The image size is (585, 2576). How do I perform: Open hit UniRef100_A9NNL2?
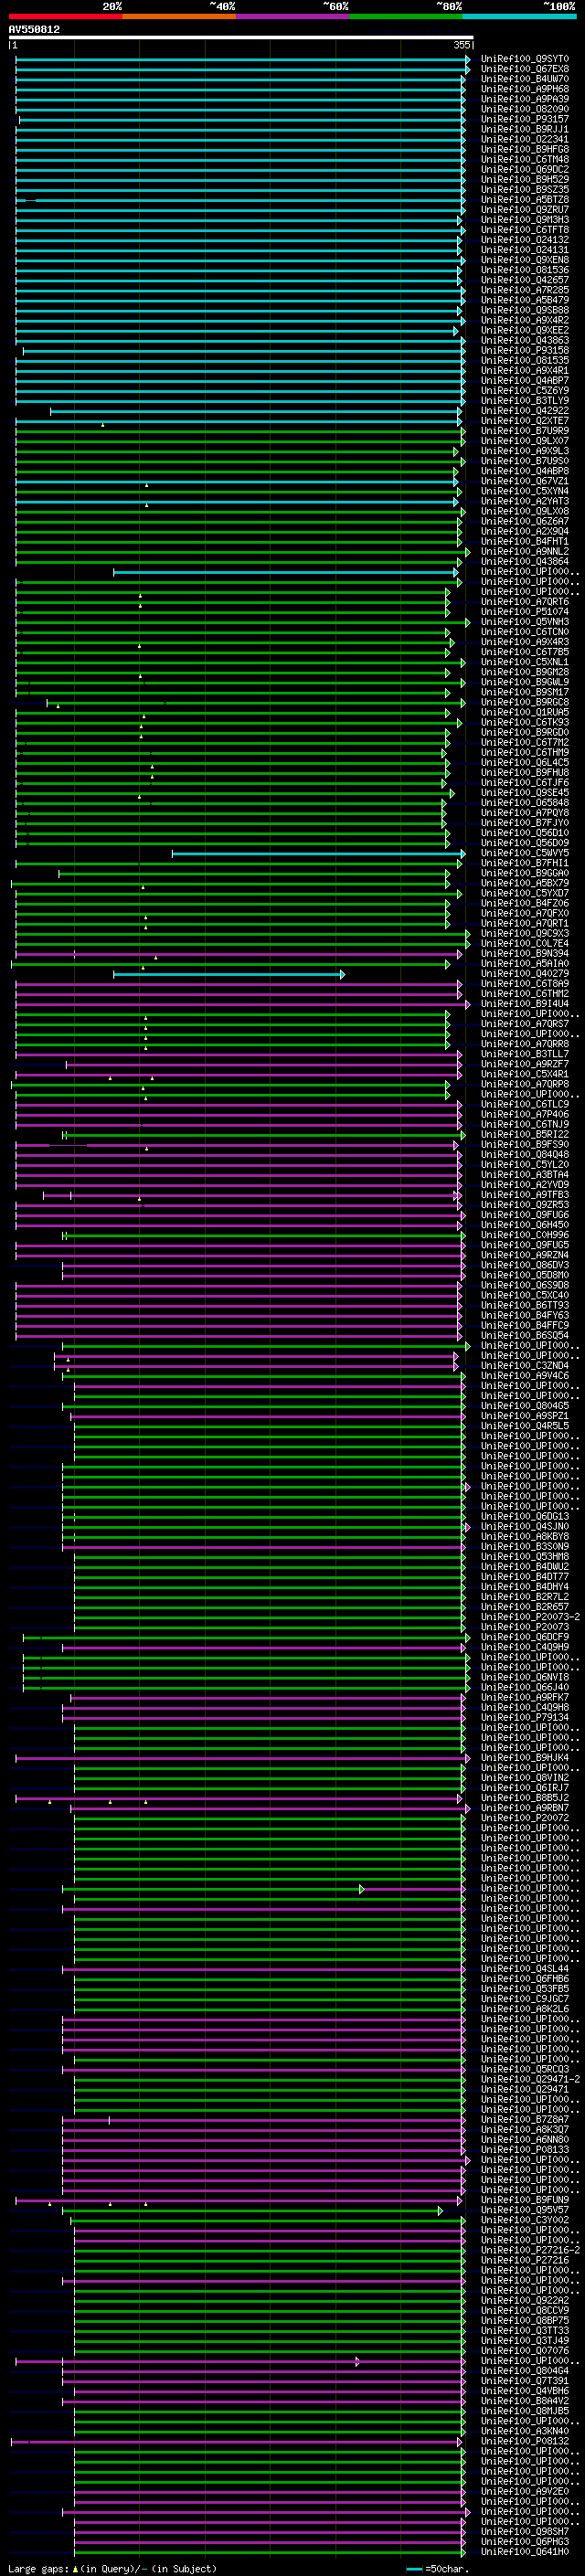pos(524,552)
